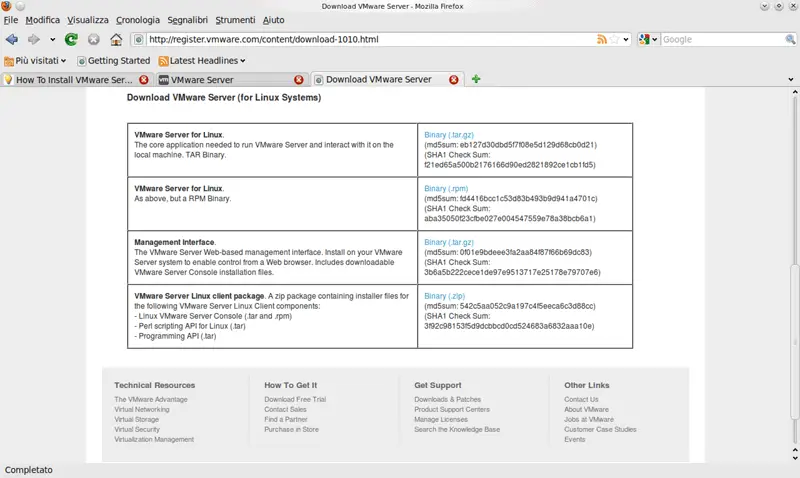The width and height of the screenshot is (800, 478).
Task: Open the Contact Us link
Action: 581,399
